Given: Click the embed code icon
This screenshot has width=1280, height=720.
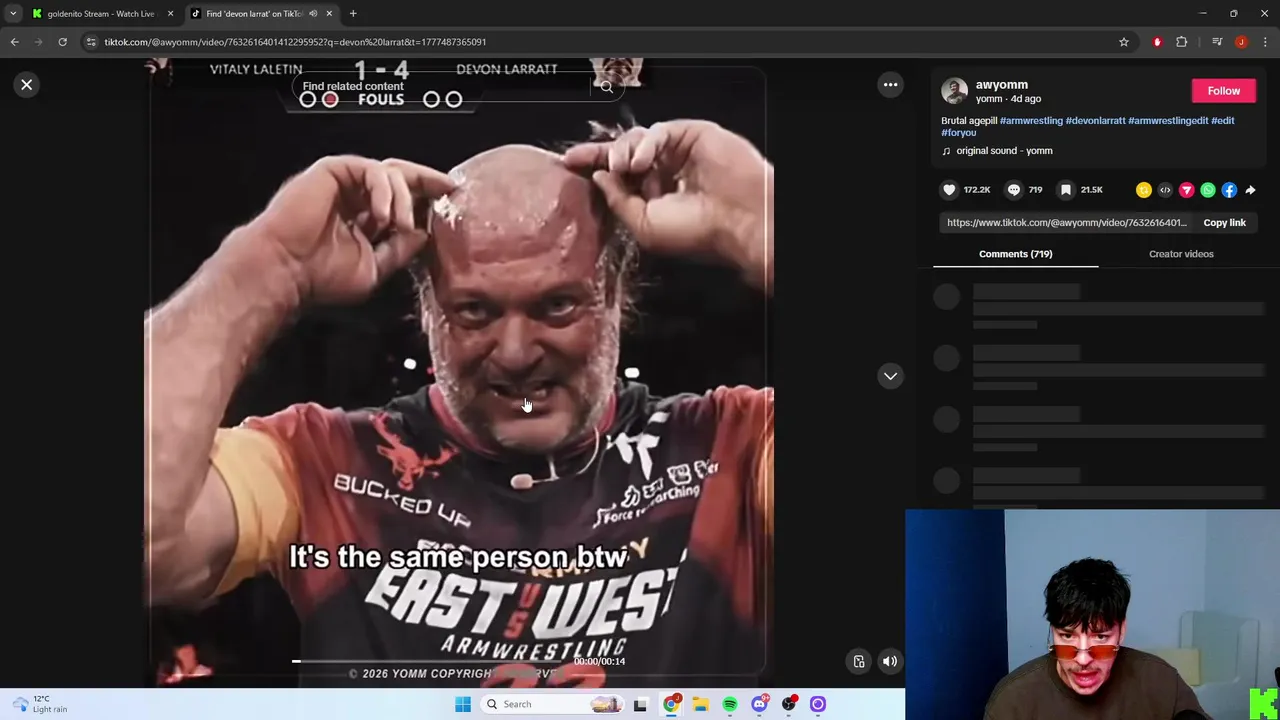Looking at the screenshot, I should point(1165,190).
